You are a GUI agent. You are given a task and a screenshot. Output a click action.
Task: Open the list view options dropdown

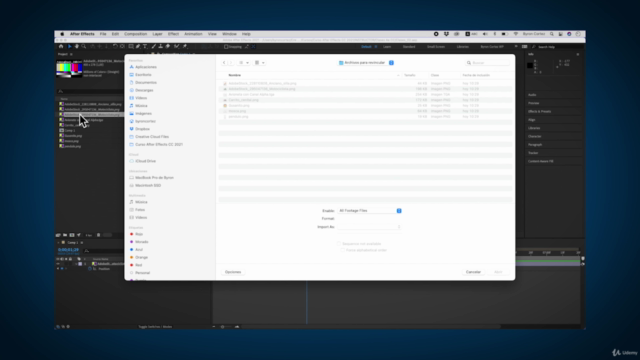(x=244, y=63)
